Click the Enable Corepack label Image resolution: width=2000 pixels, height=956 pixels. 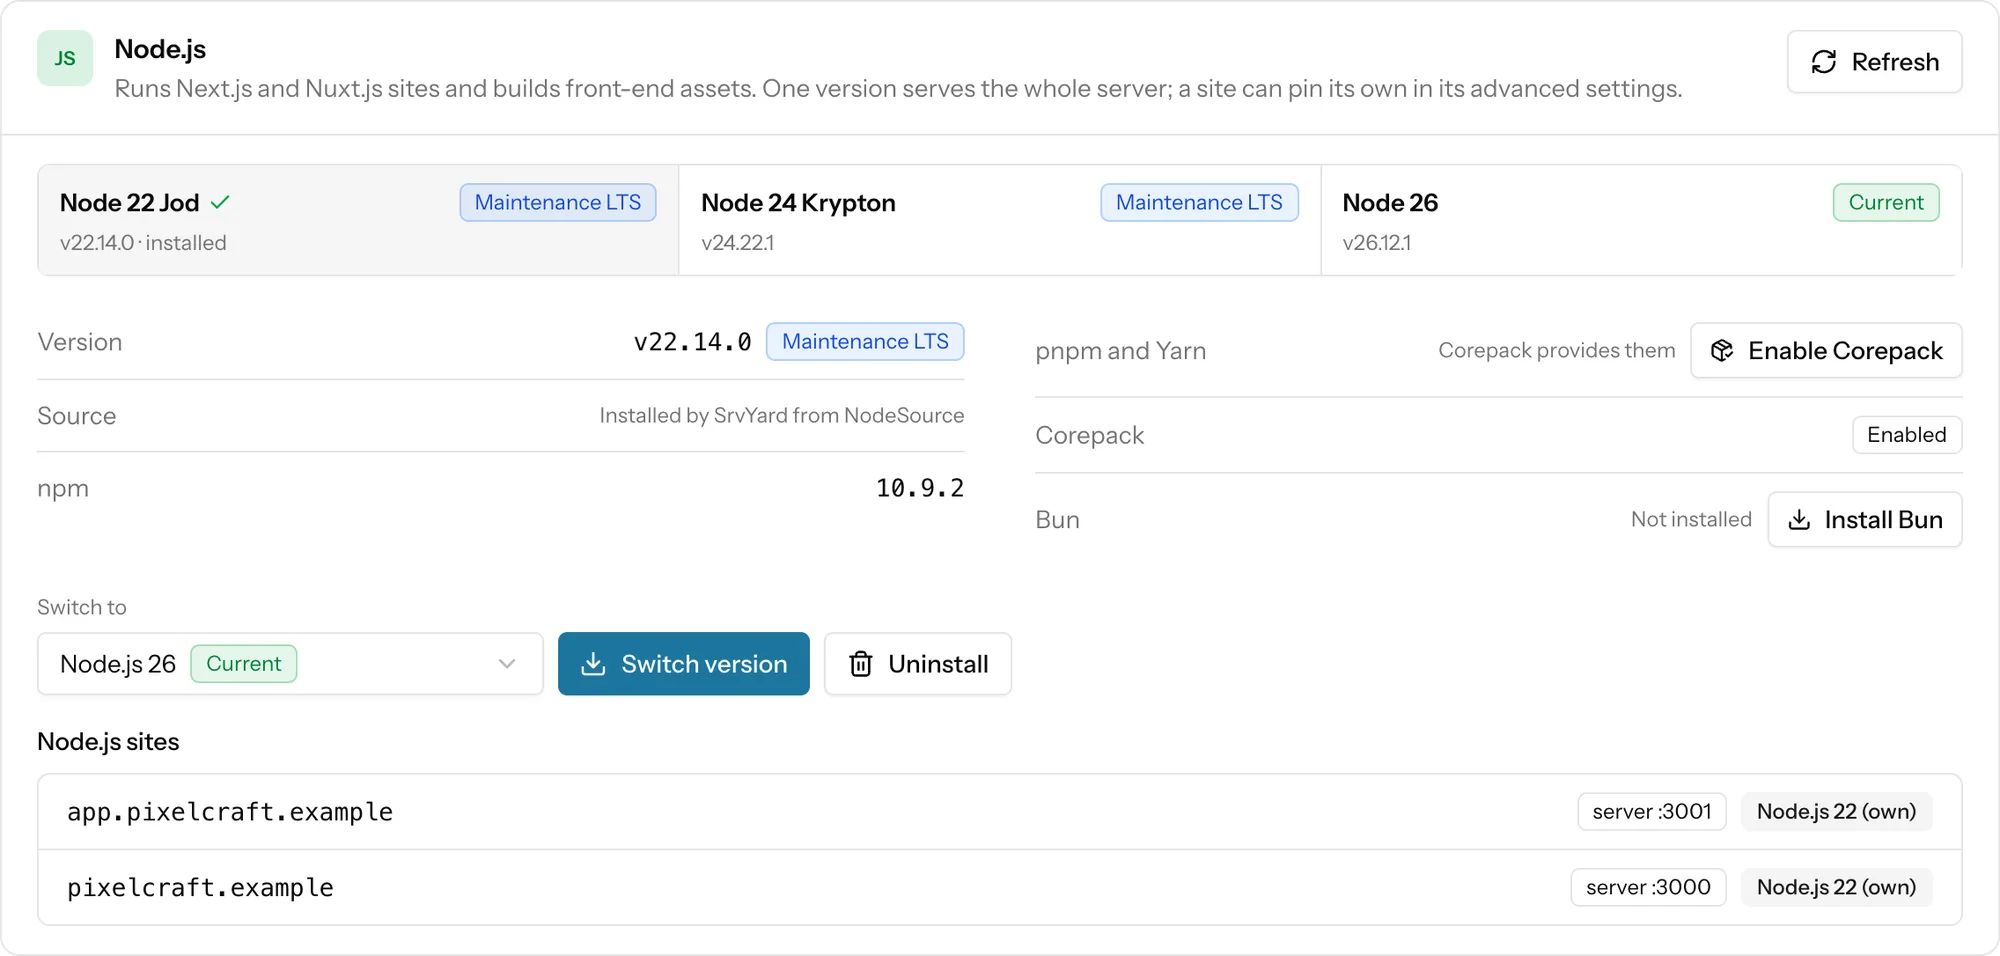tap(1845, 350)
